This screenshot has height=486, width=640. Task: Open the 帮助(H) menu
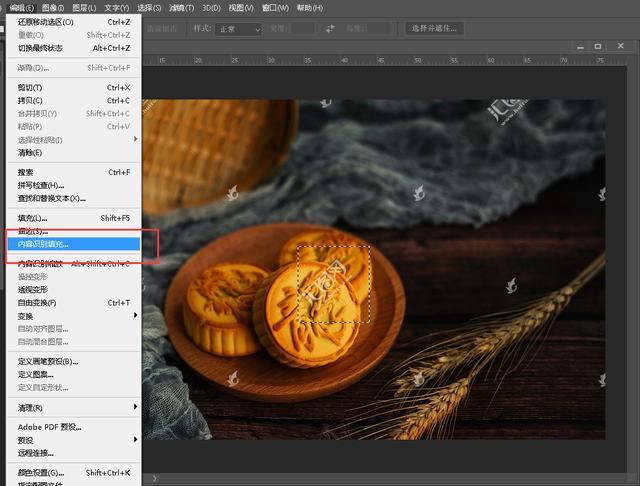(x=310, y=8)
